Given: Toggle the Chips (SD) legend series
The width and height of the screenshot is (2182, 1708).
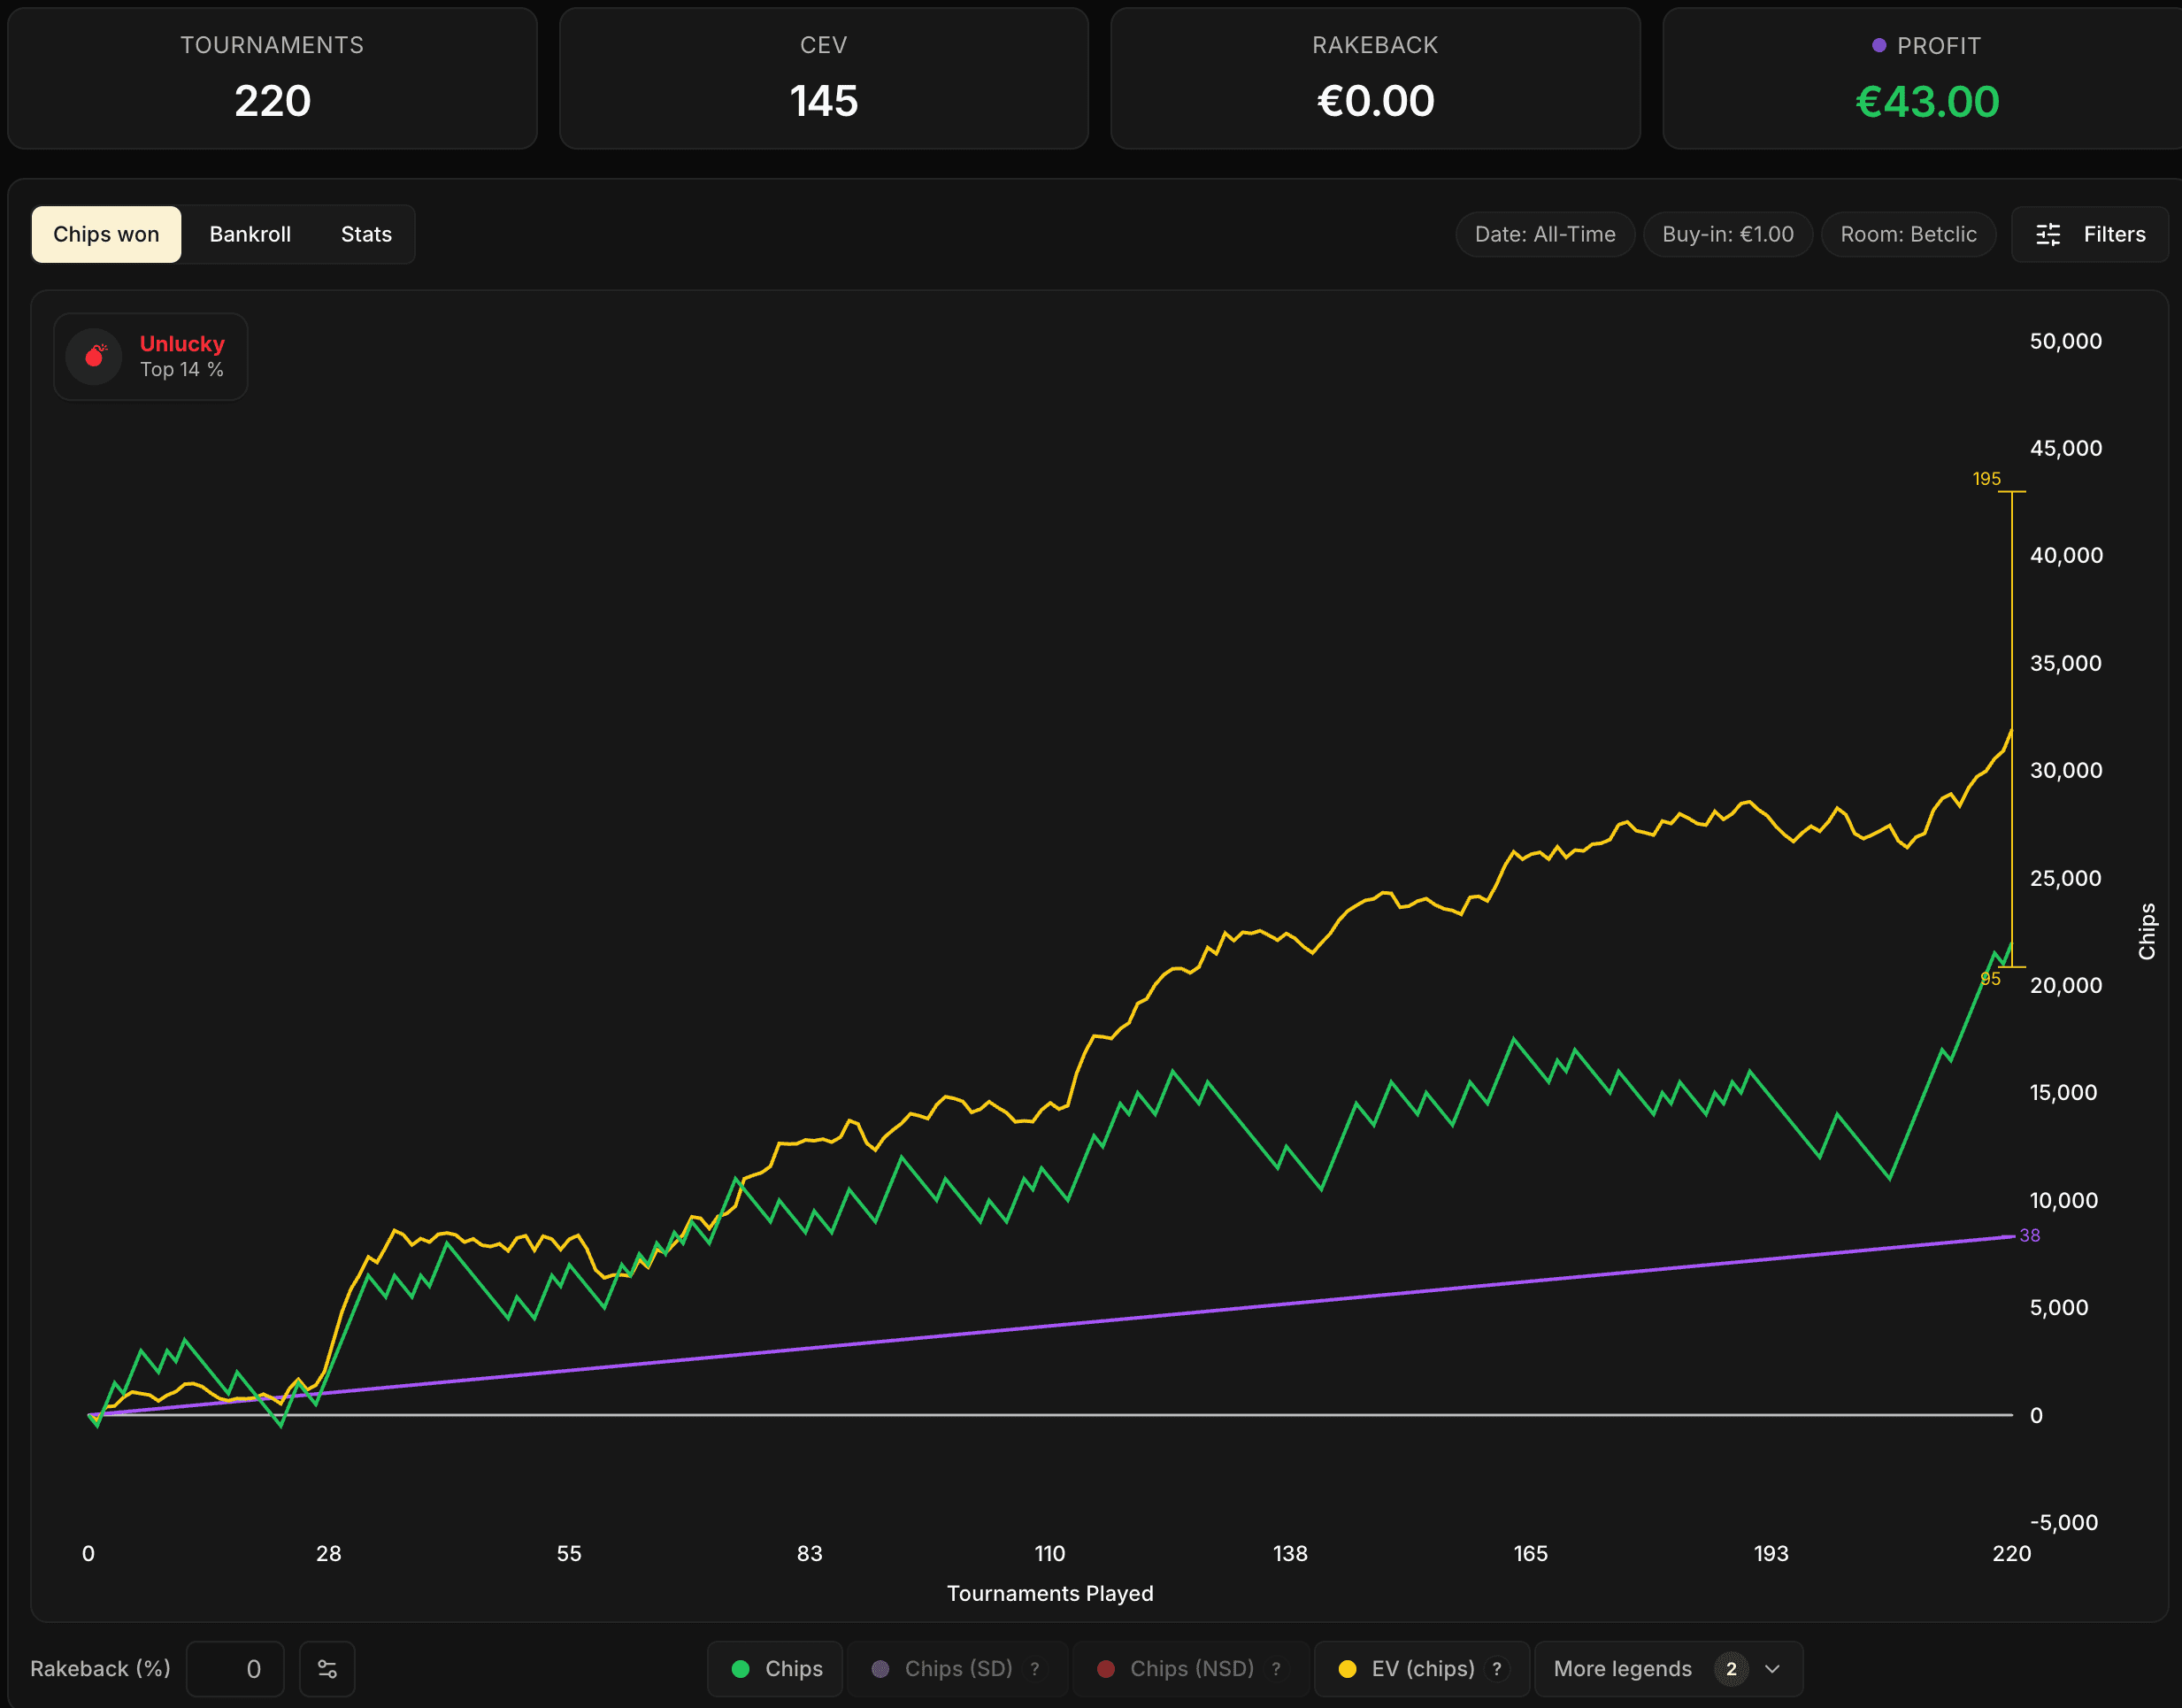Looking at the screenshot, I should click(957, 1669).
